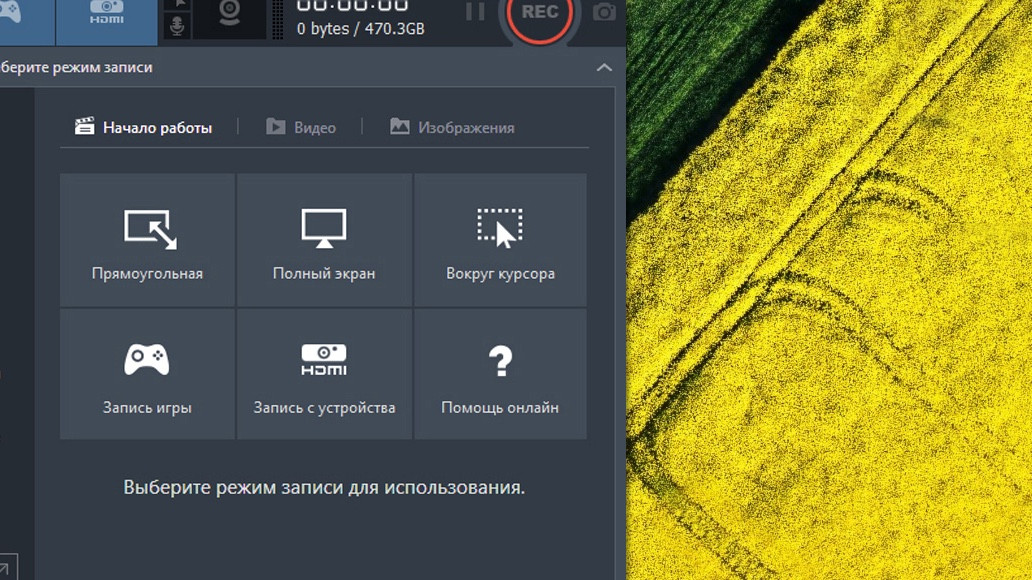This screenshot has height=580, width=1032.
Task: Switch to the Изображения tab
Action: [x=452, y=127]
